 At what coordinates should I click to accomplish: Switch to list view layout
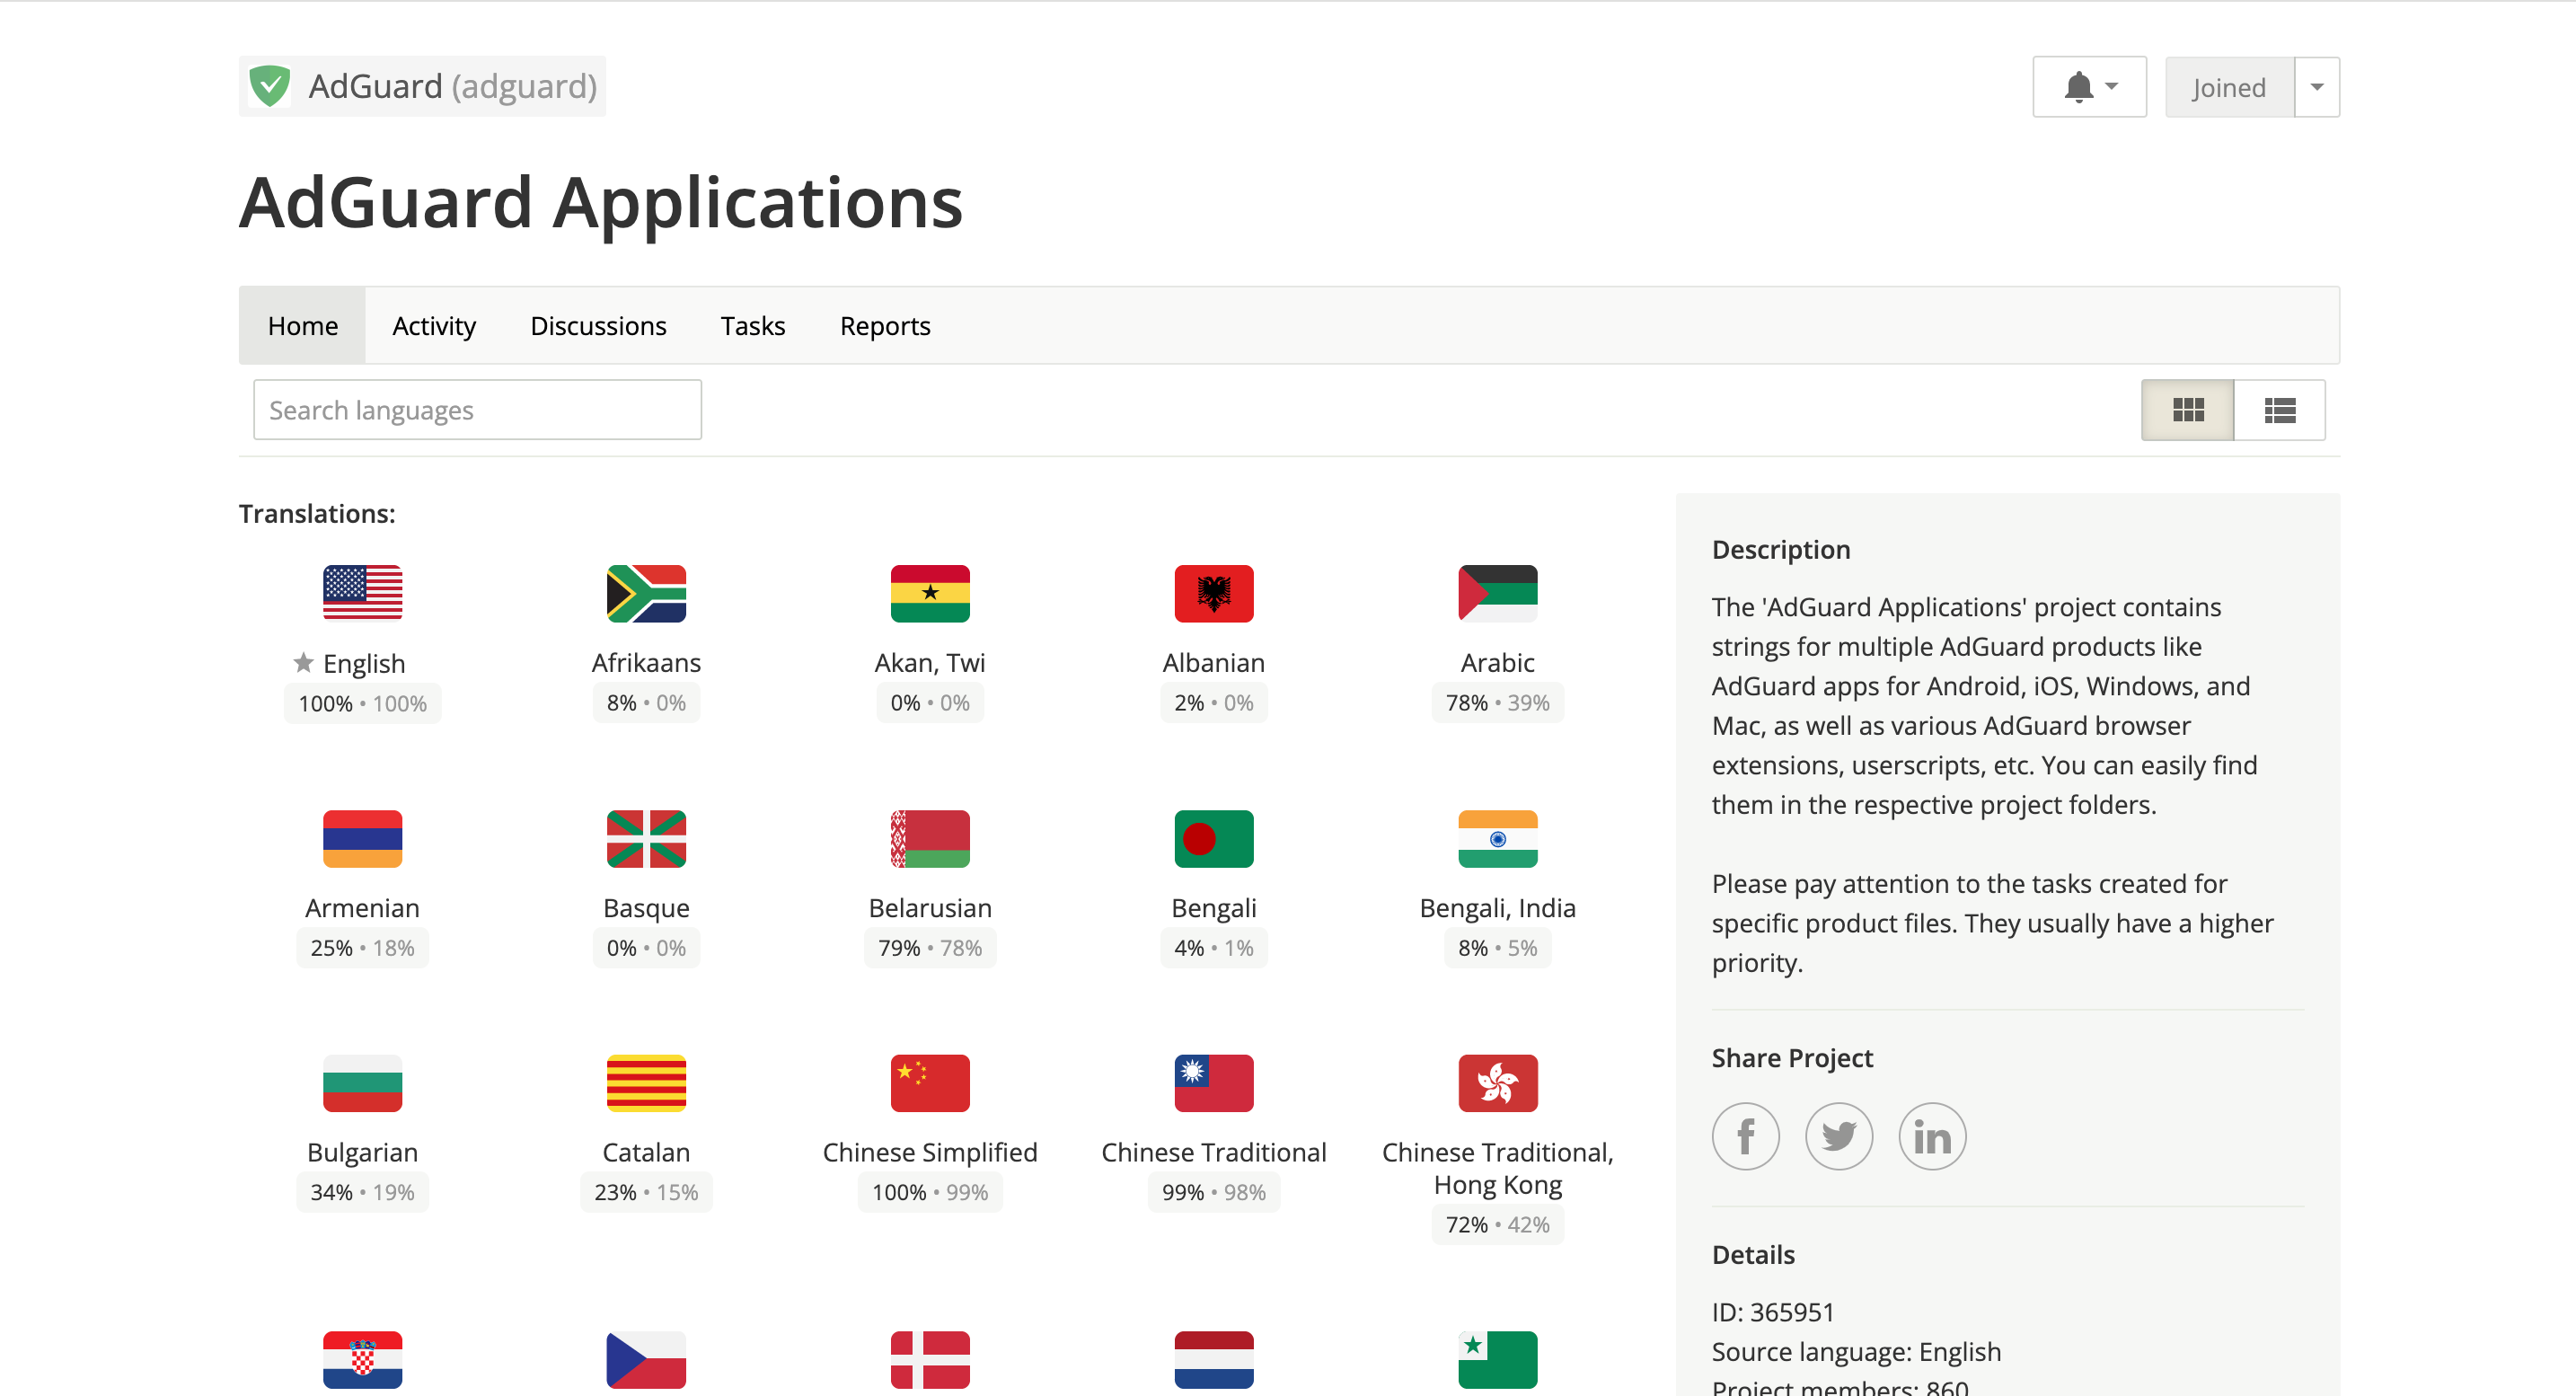2279,410
